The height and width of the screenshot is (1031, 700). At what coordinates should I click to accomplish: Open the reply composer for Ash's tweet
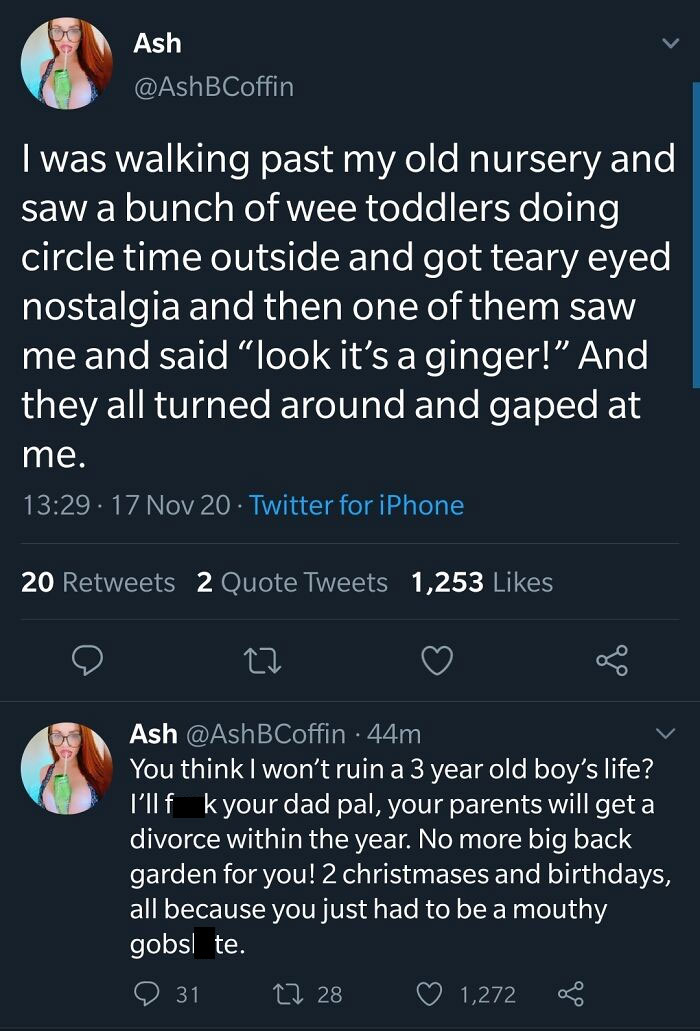(87, 660)
